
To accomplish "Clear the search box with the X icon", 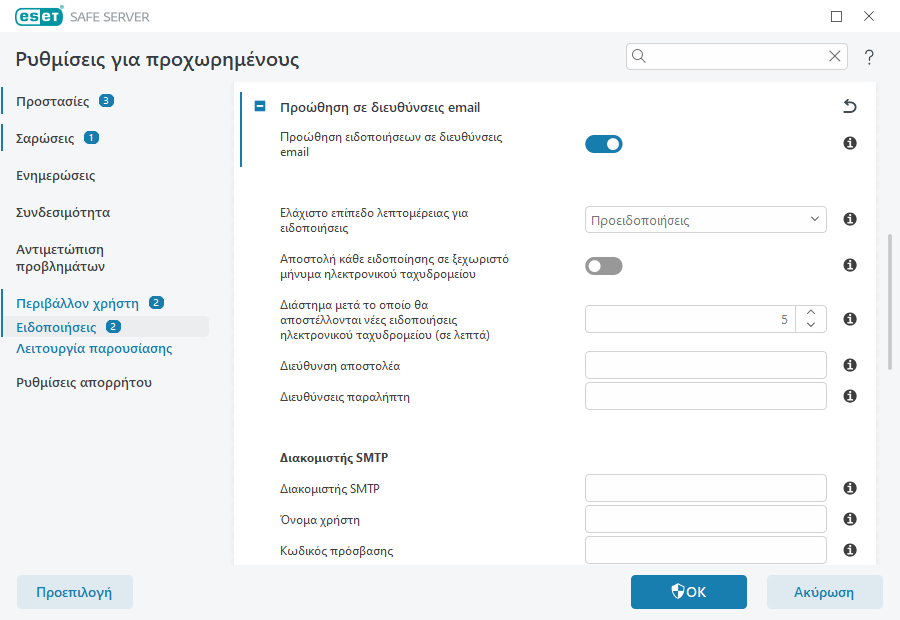I will [835, 56].
